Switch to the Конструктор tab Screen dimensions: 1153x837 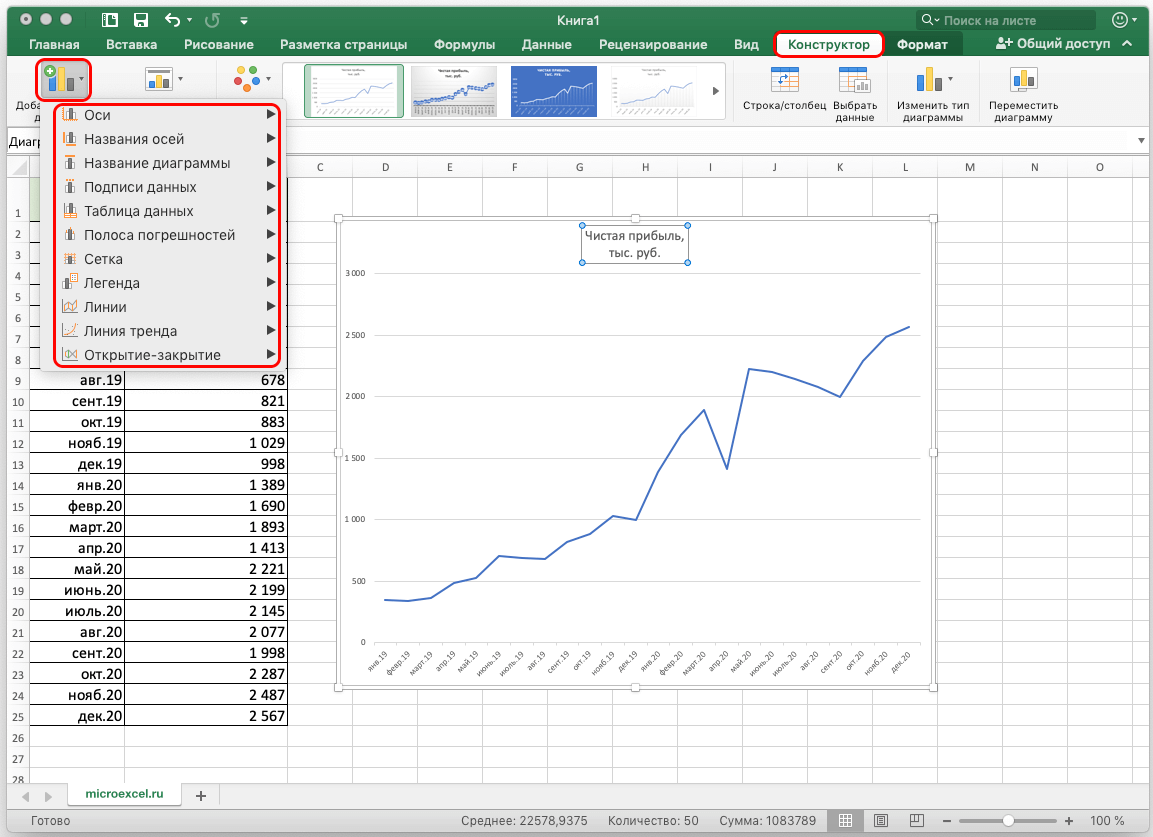(x=829, y=44)
